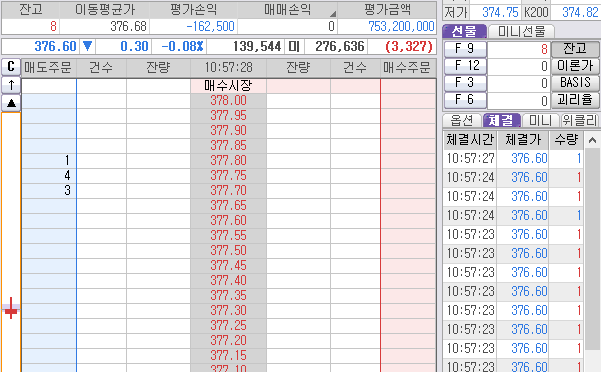This screenshot has width=601, height=372.
Task: Click the 377.80 price cell
Action: pos(228,161)
